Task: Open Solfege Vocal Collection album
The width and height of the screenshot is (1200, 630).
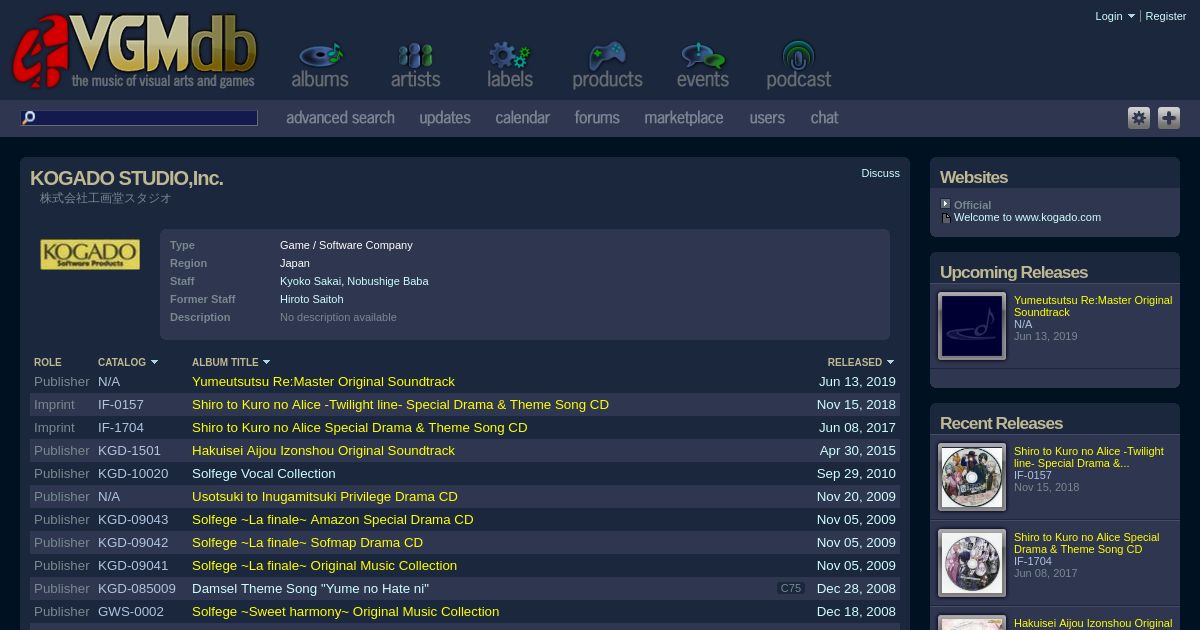Action: coord(264,474)
